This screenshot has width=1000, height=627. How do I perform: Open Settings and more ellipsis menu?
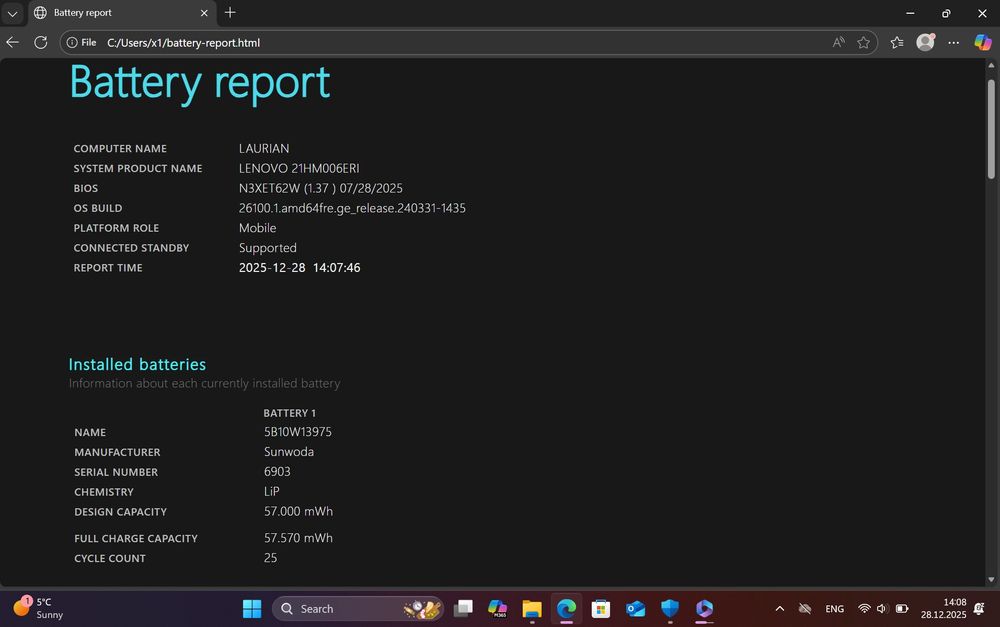click(x=953, y=43)
